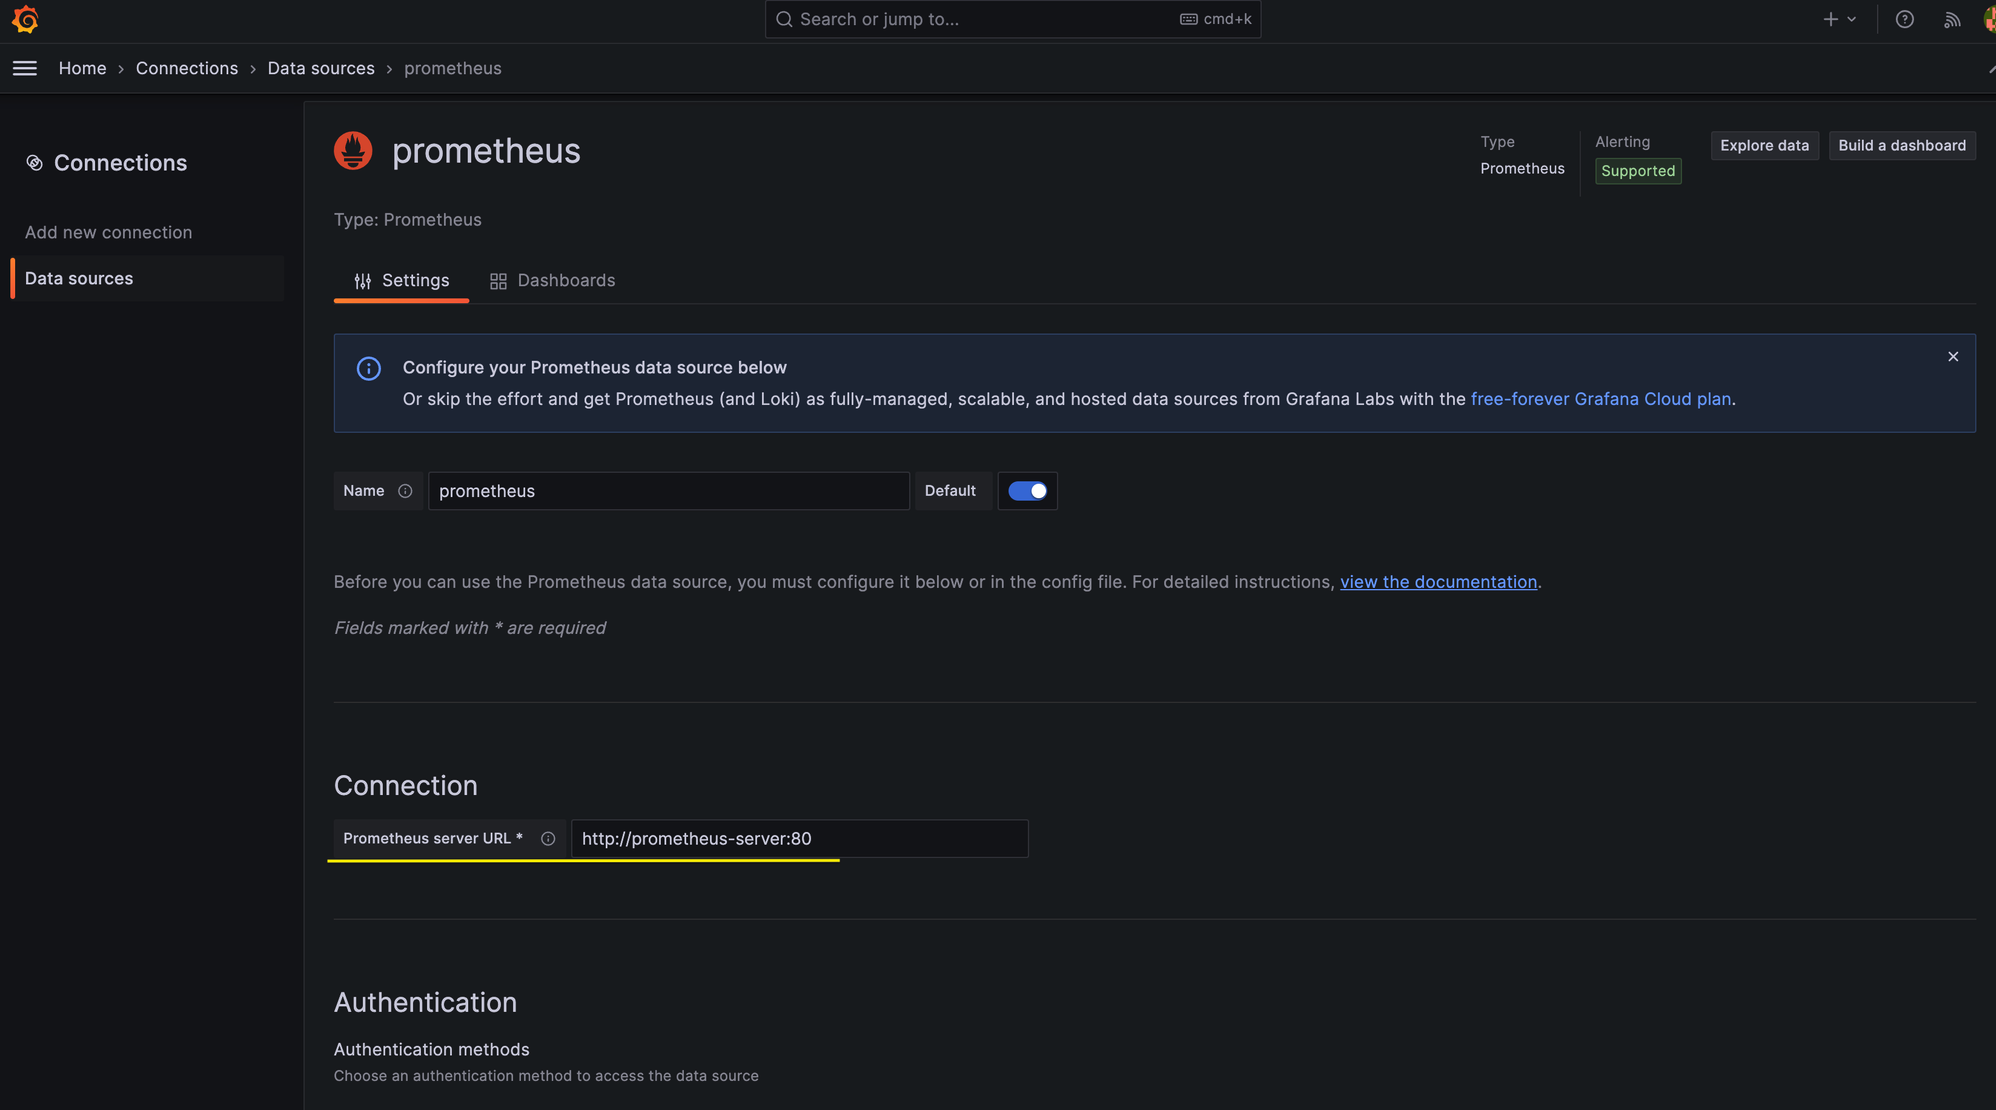This screenshot has height=1110, width=1996.
Task: Click the Name input field
Action: tap(669, 491)
